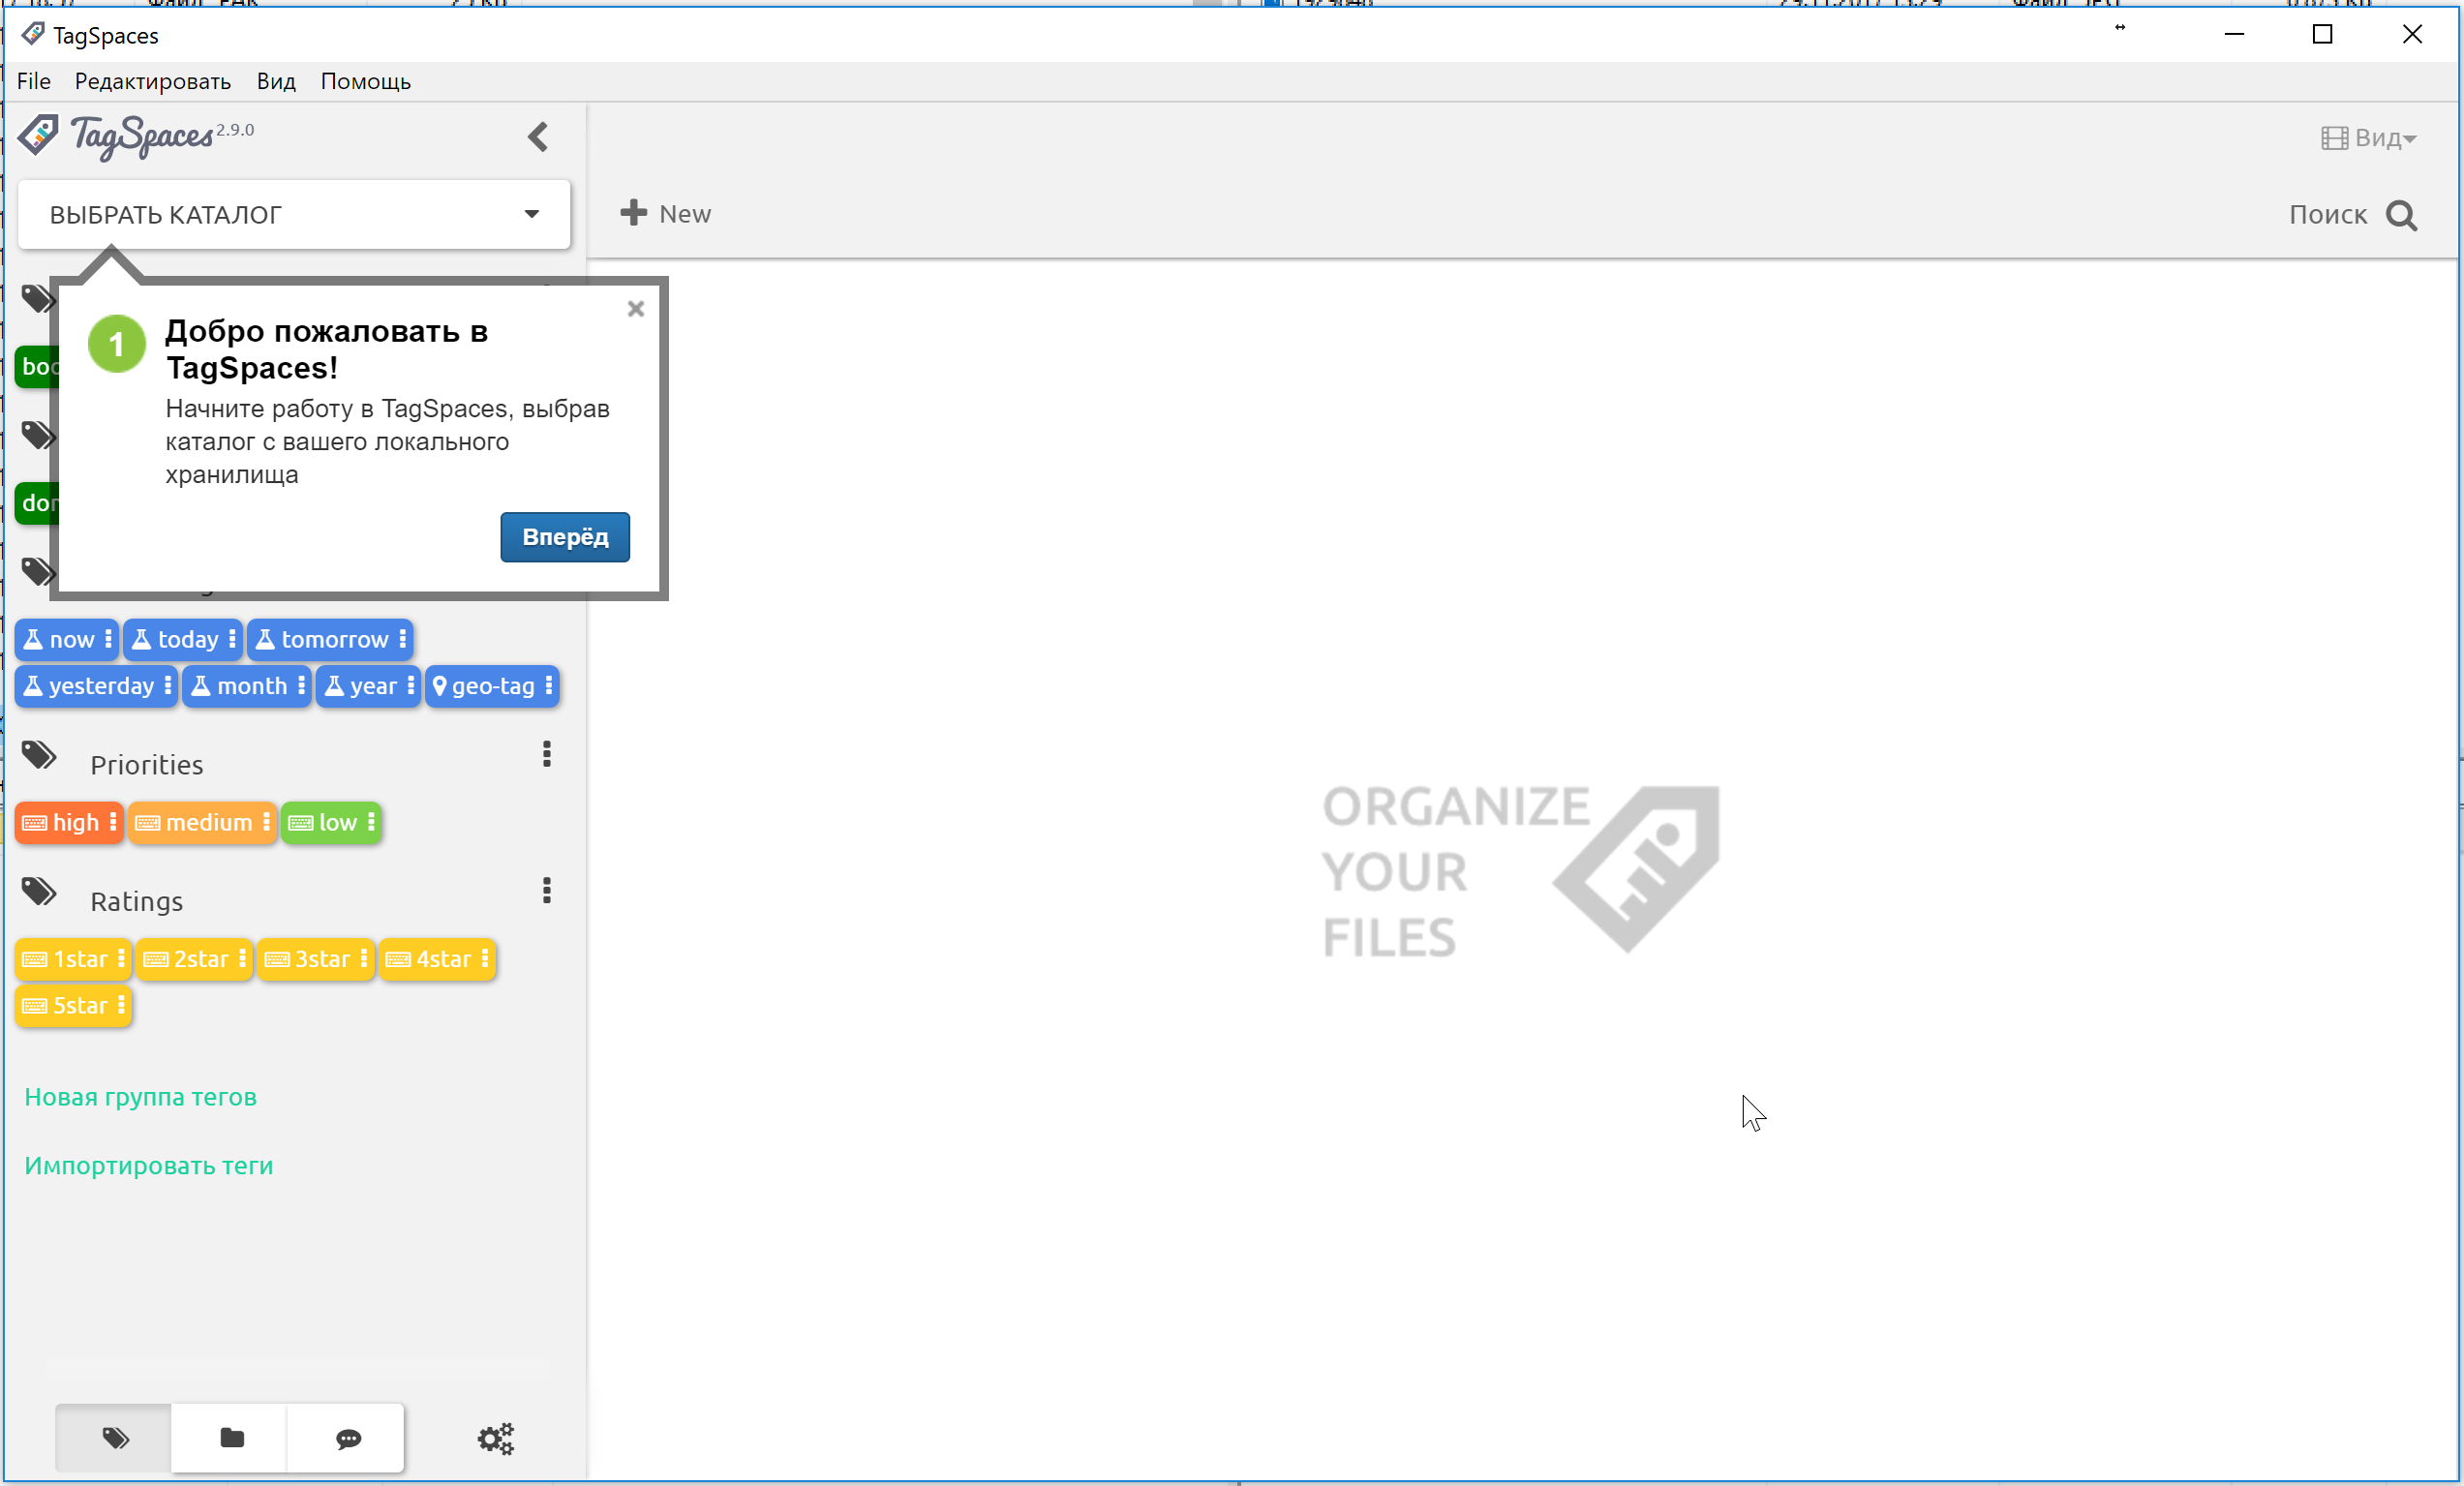Open the Поиск search
The height and width of the screenshot is (1486, 2464).
[x=2353, y=215]
